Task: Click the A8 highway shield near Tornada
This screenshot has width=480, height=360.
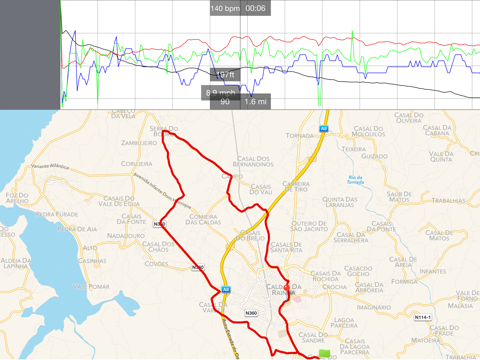Action: tap(323, 129)
